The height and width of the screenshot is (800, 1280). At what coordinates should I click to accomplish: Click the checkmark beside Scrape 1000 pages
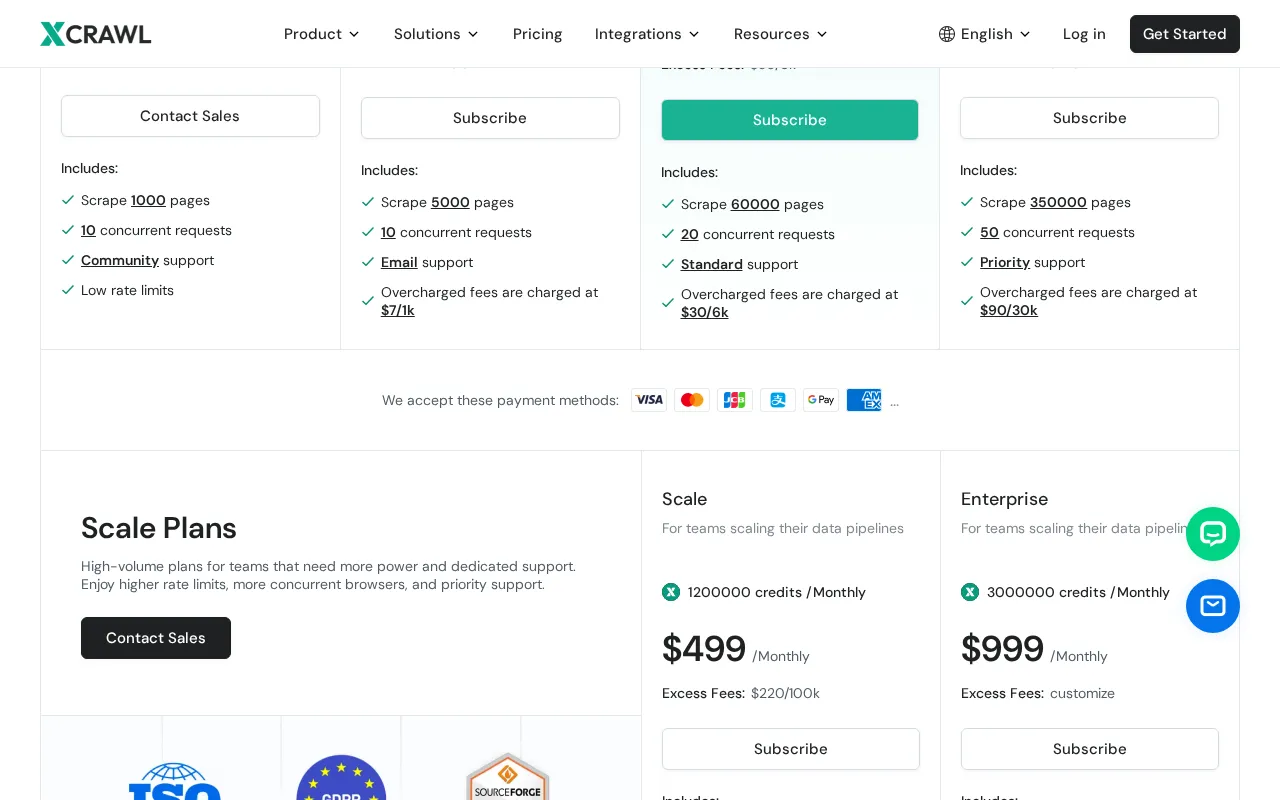click(x=68, y=200)
